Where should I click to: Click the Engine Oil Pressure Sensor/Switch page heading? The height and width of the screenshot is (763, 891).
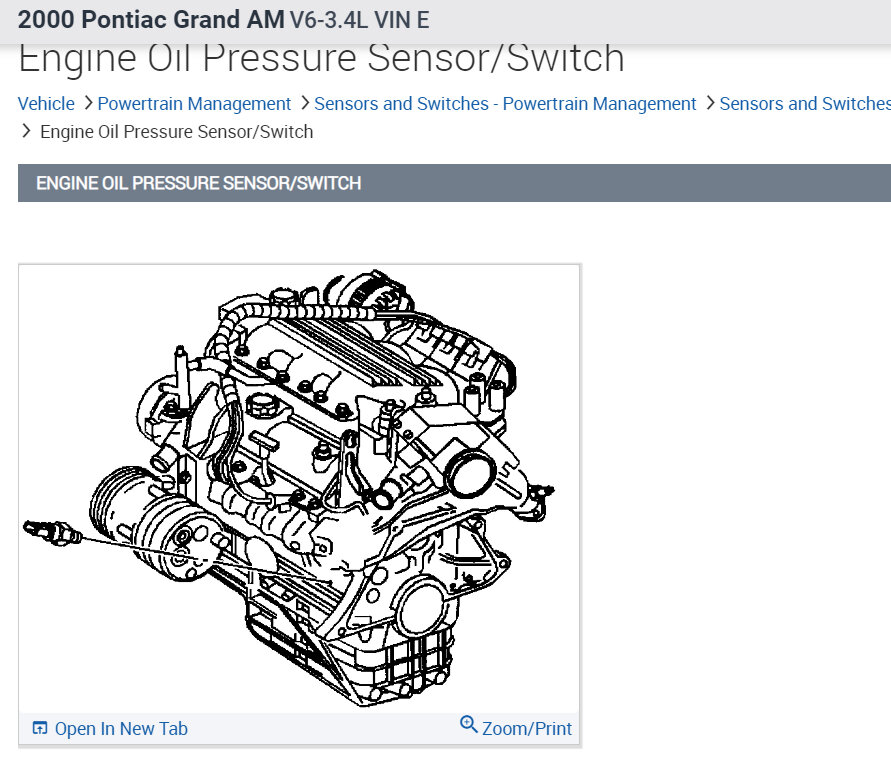pos(322,58)
